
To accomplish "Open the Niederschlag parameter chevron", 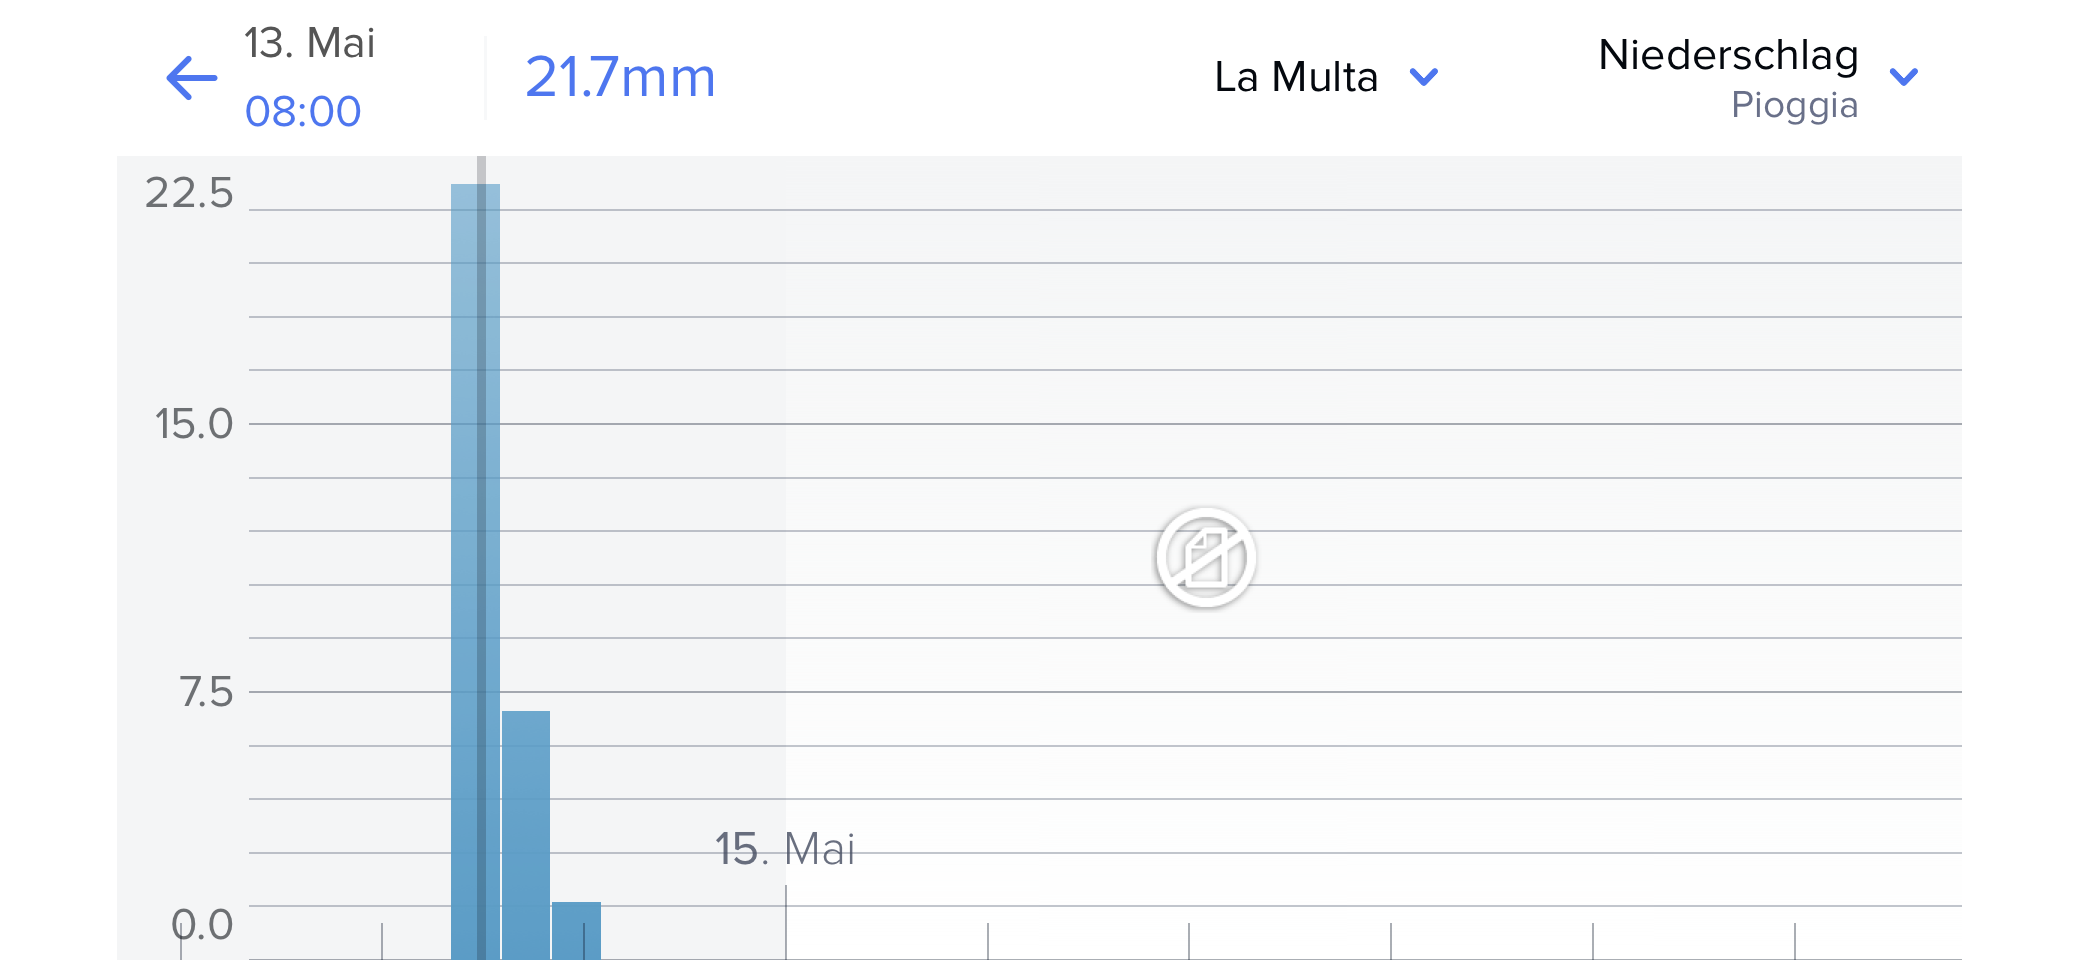I will (1903, 77).
